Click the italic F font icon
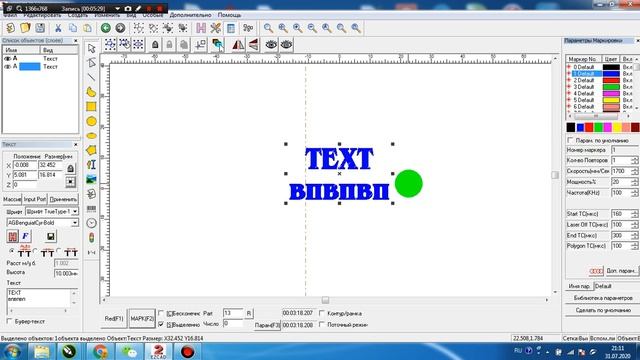Viewport: 640px width, 360px height. click(26, 236)
